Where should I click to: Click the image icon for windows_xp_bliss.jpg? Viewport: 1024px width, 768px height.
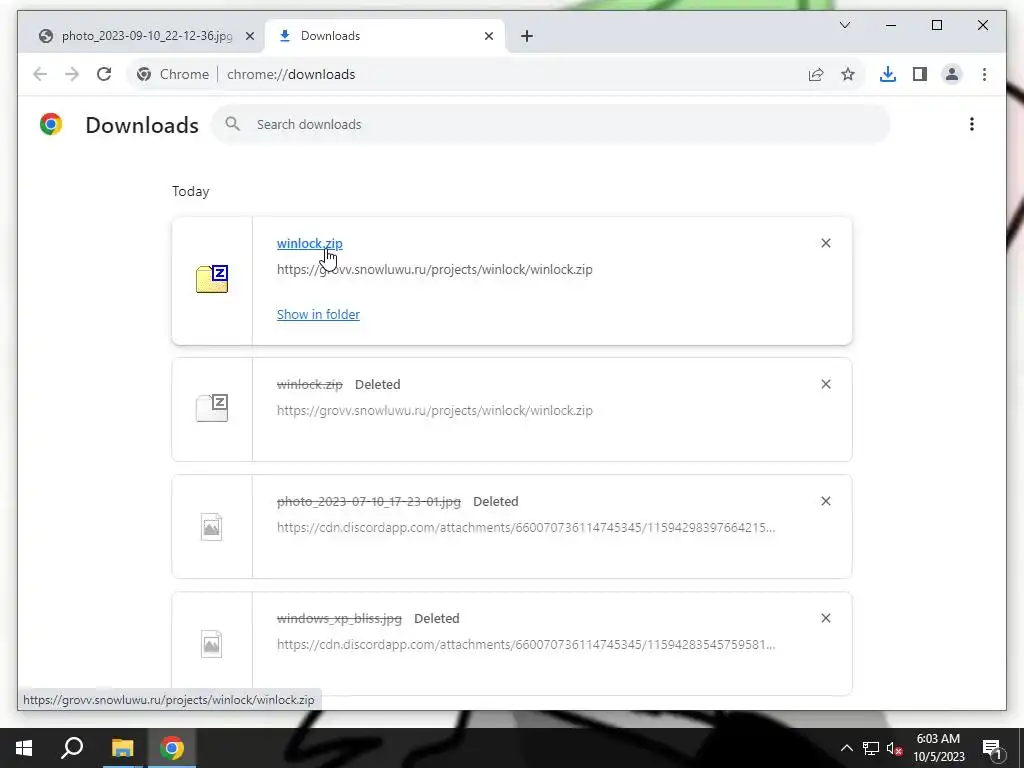coord(212,644)
